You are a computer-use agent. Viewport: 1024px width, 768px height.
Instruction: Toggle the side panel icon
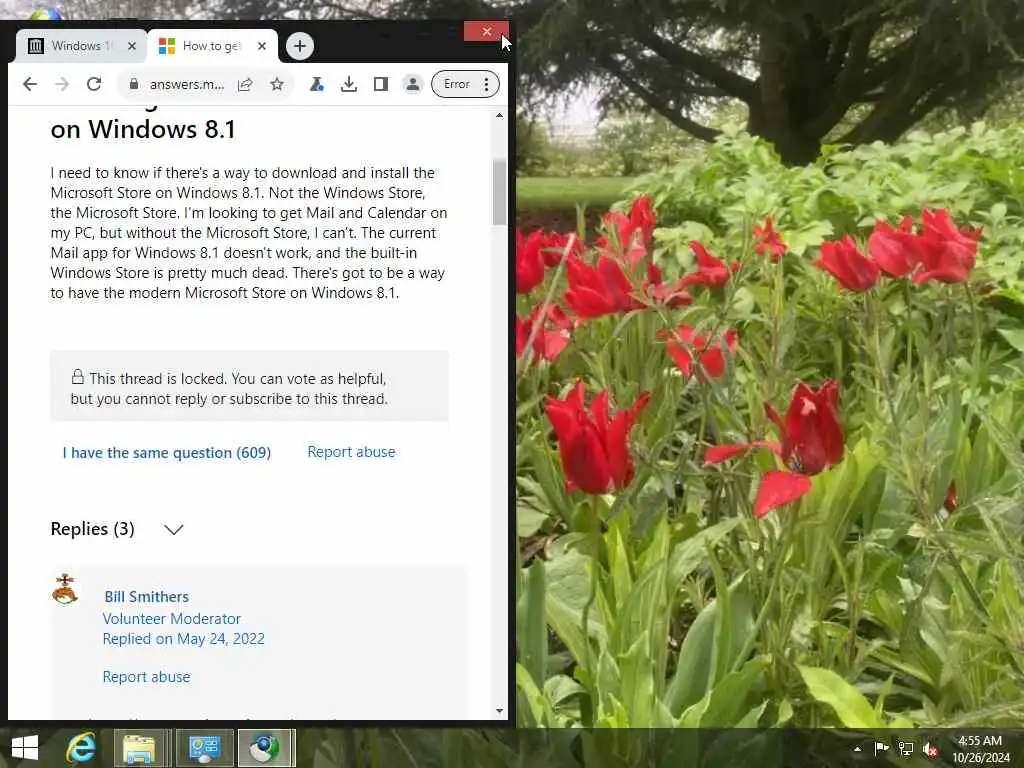pyautogui.click(x=381, y=84)
